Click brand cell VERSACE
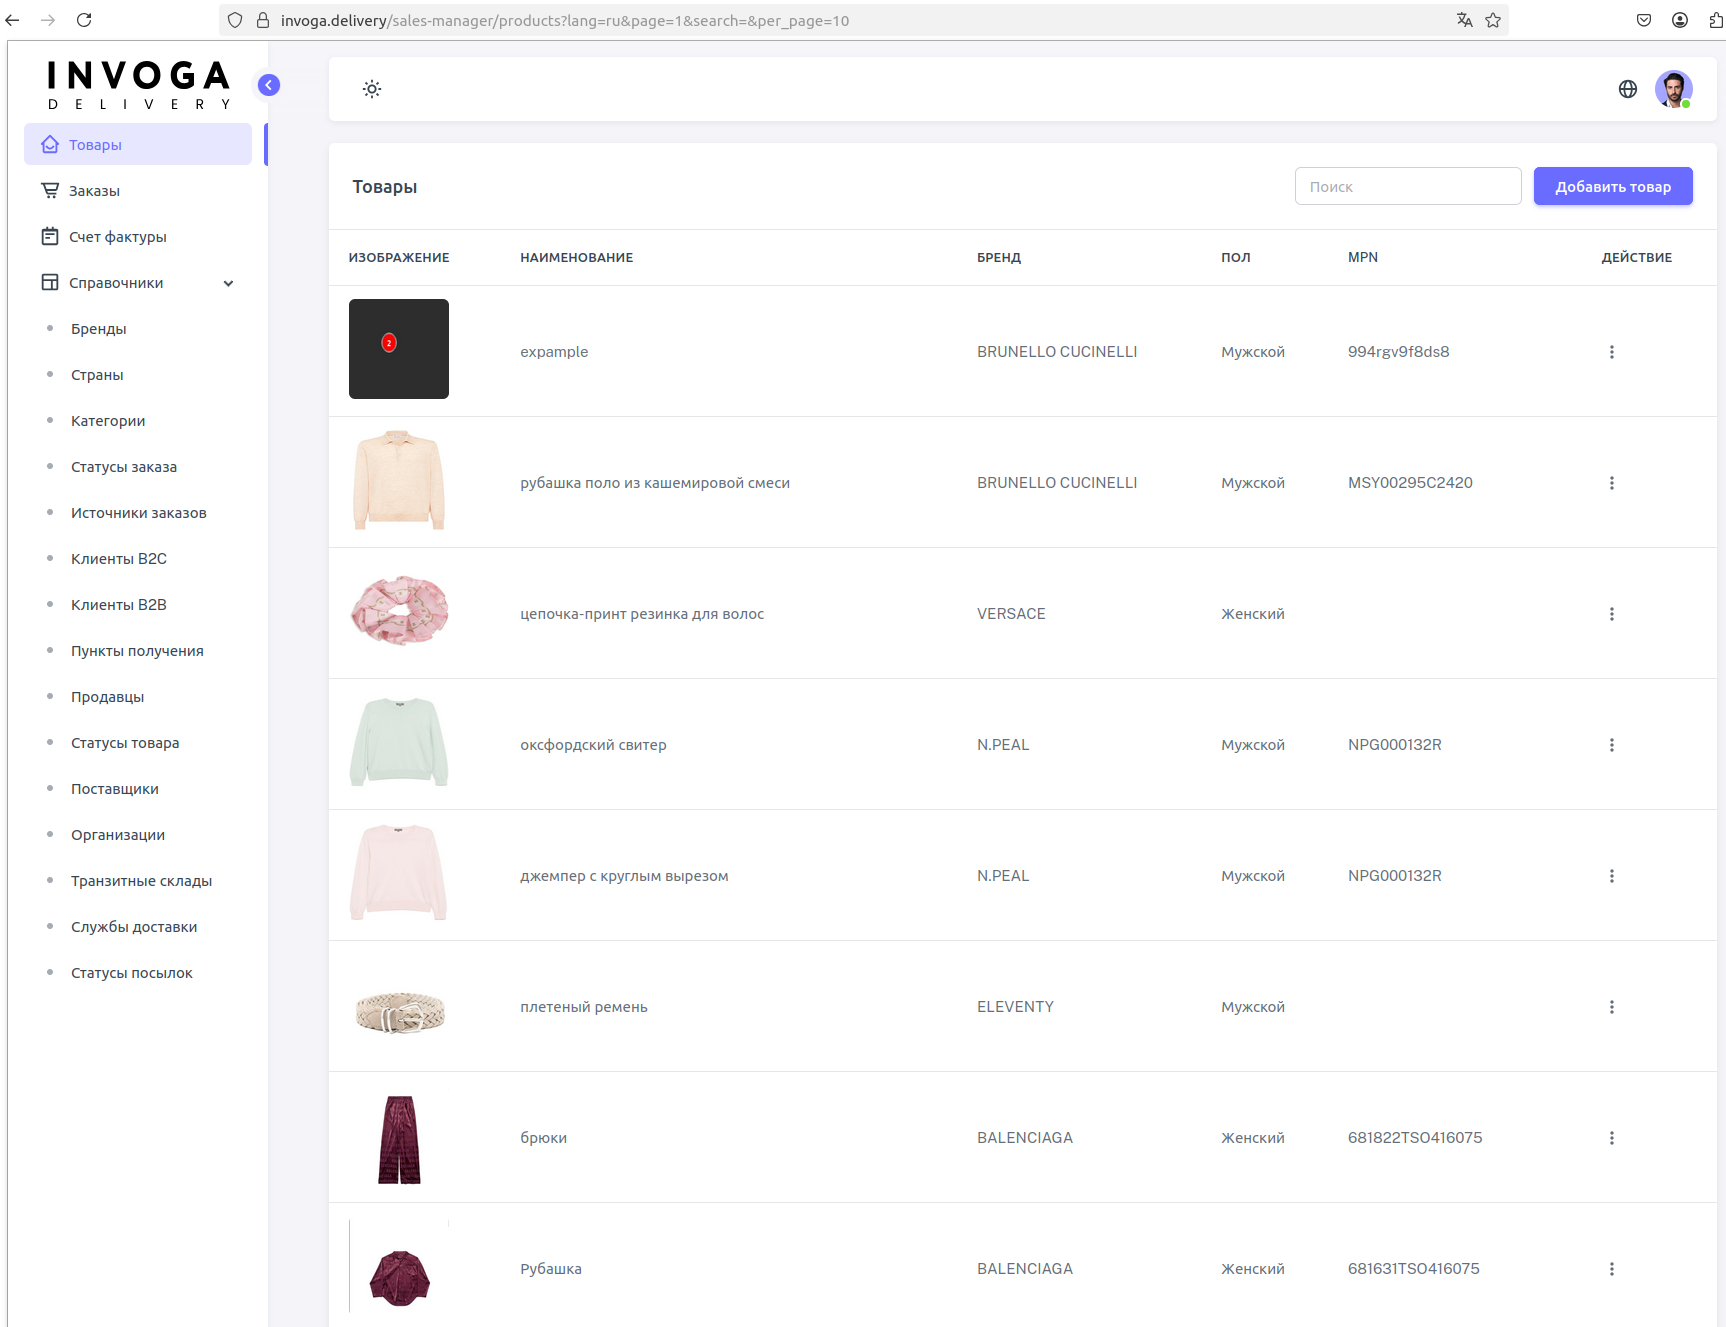The width and height of the screenshot is (1726, 1327). pos(1011,614)
